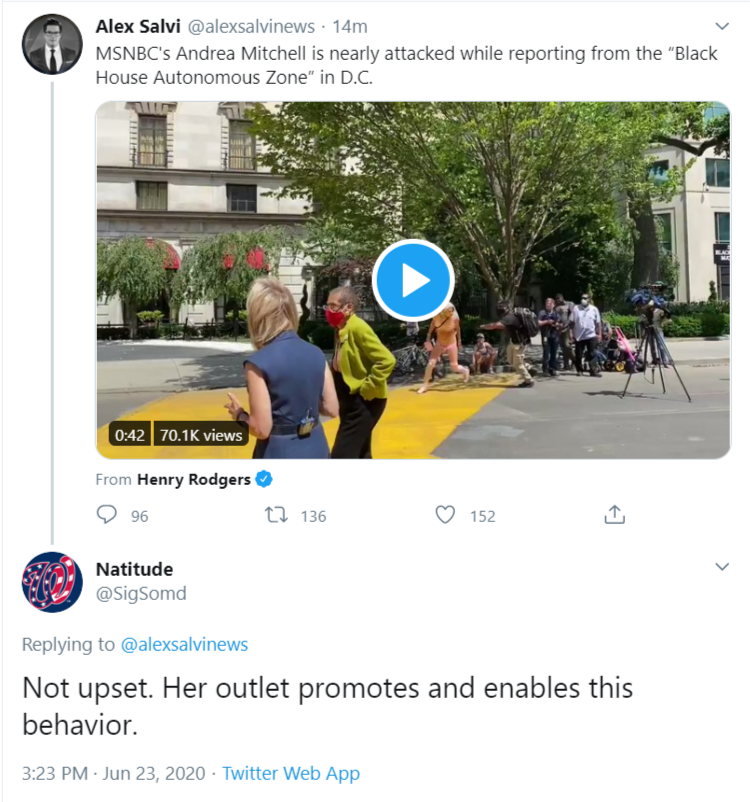Expand options chevron on Natitude's reply
The width and height of the screenshot is (750, 802).
click(722, 567)
